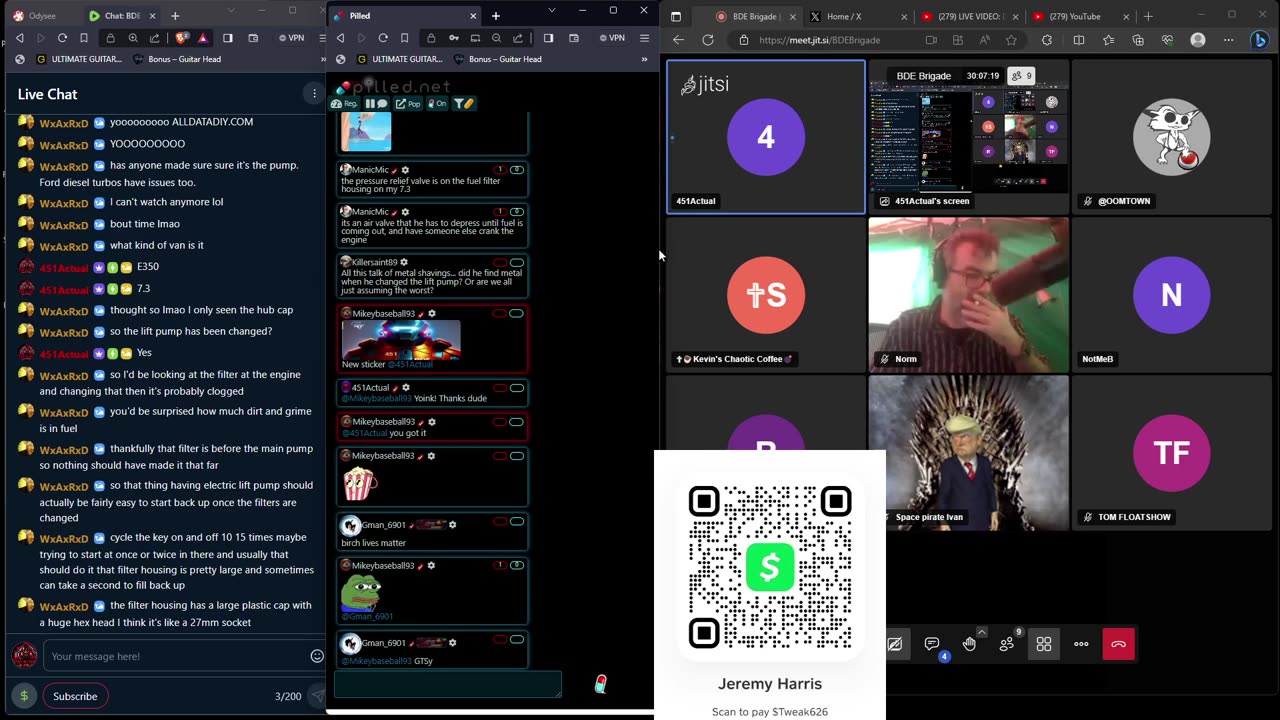Toggle VPN in the chat window
Viewport: 1280px width, 720px height.
click(291, 38)
